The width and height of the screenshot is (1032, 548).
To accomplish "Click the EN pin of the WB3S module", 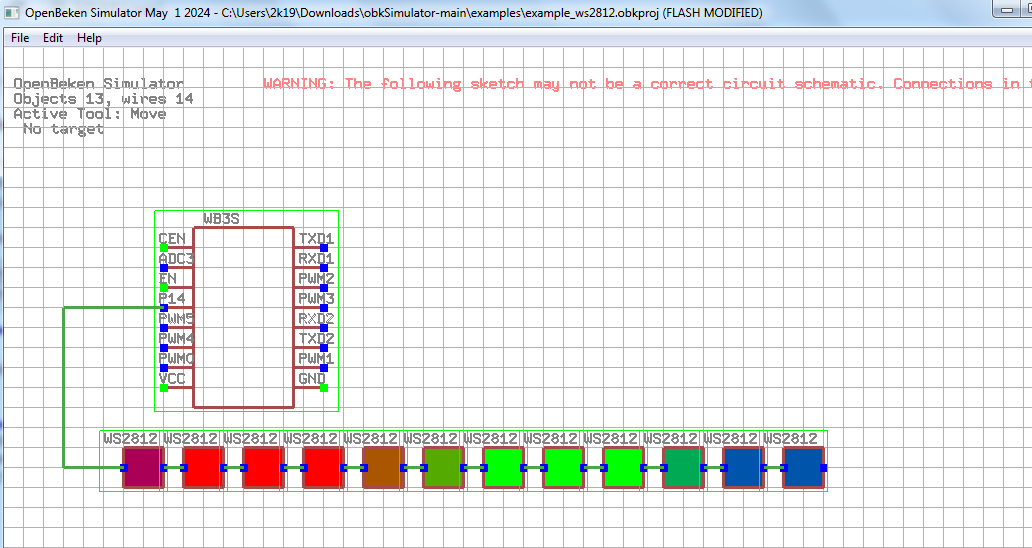I will pos(164,288).
